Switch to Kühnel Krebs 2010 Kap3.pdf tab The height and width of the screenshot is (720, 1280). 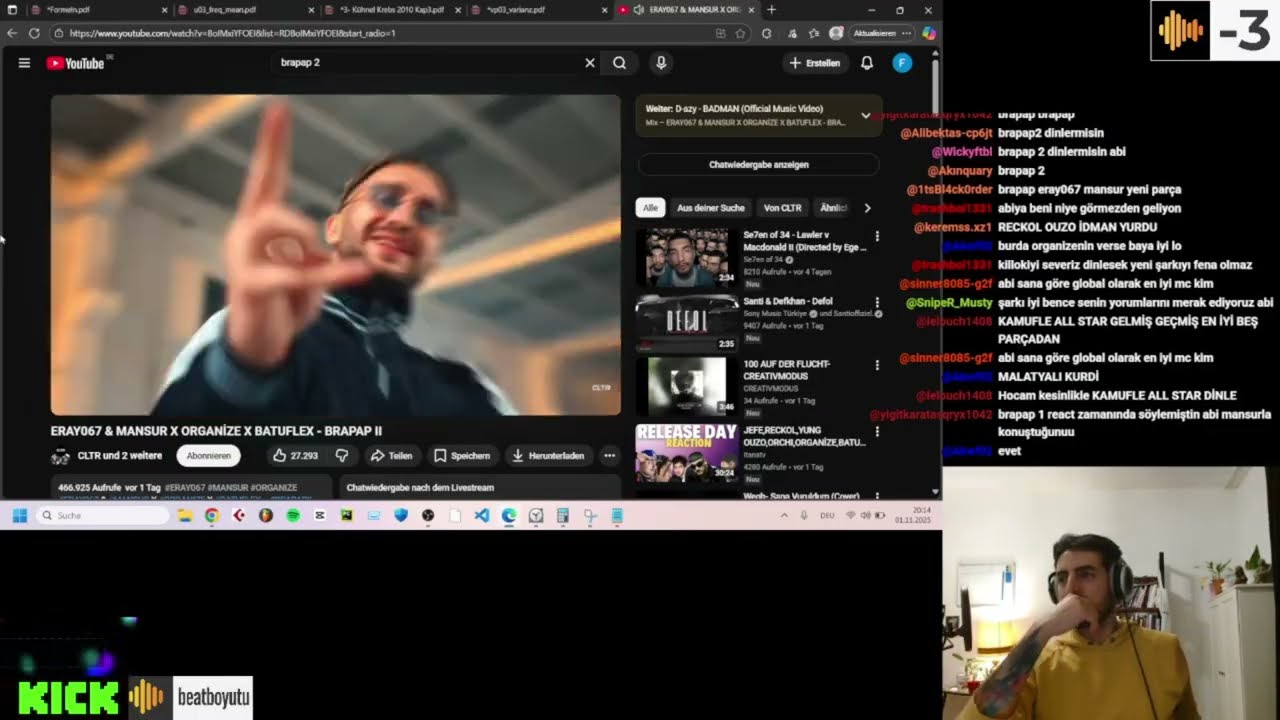(x=393, y=10)
